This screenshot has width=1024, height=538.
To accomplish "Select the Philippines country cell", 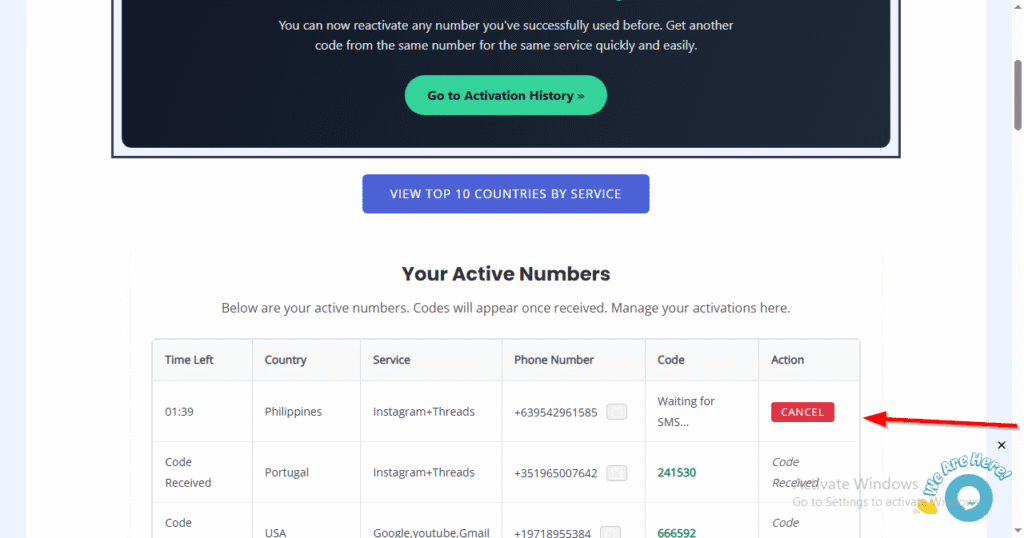I will click(293, 412).
